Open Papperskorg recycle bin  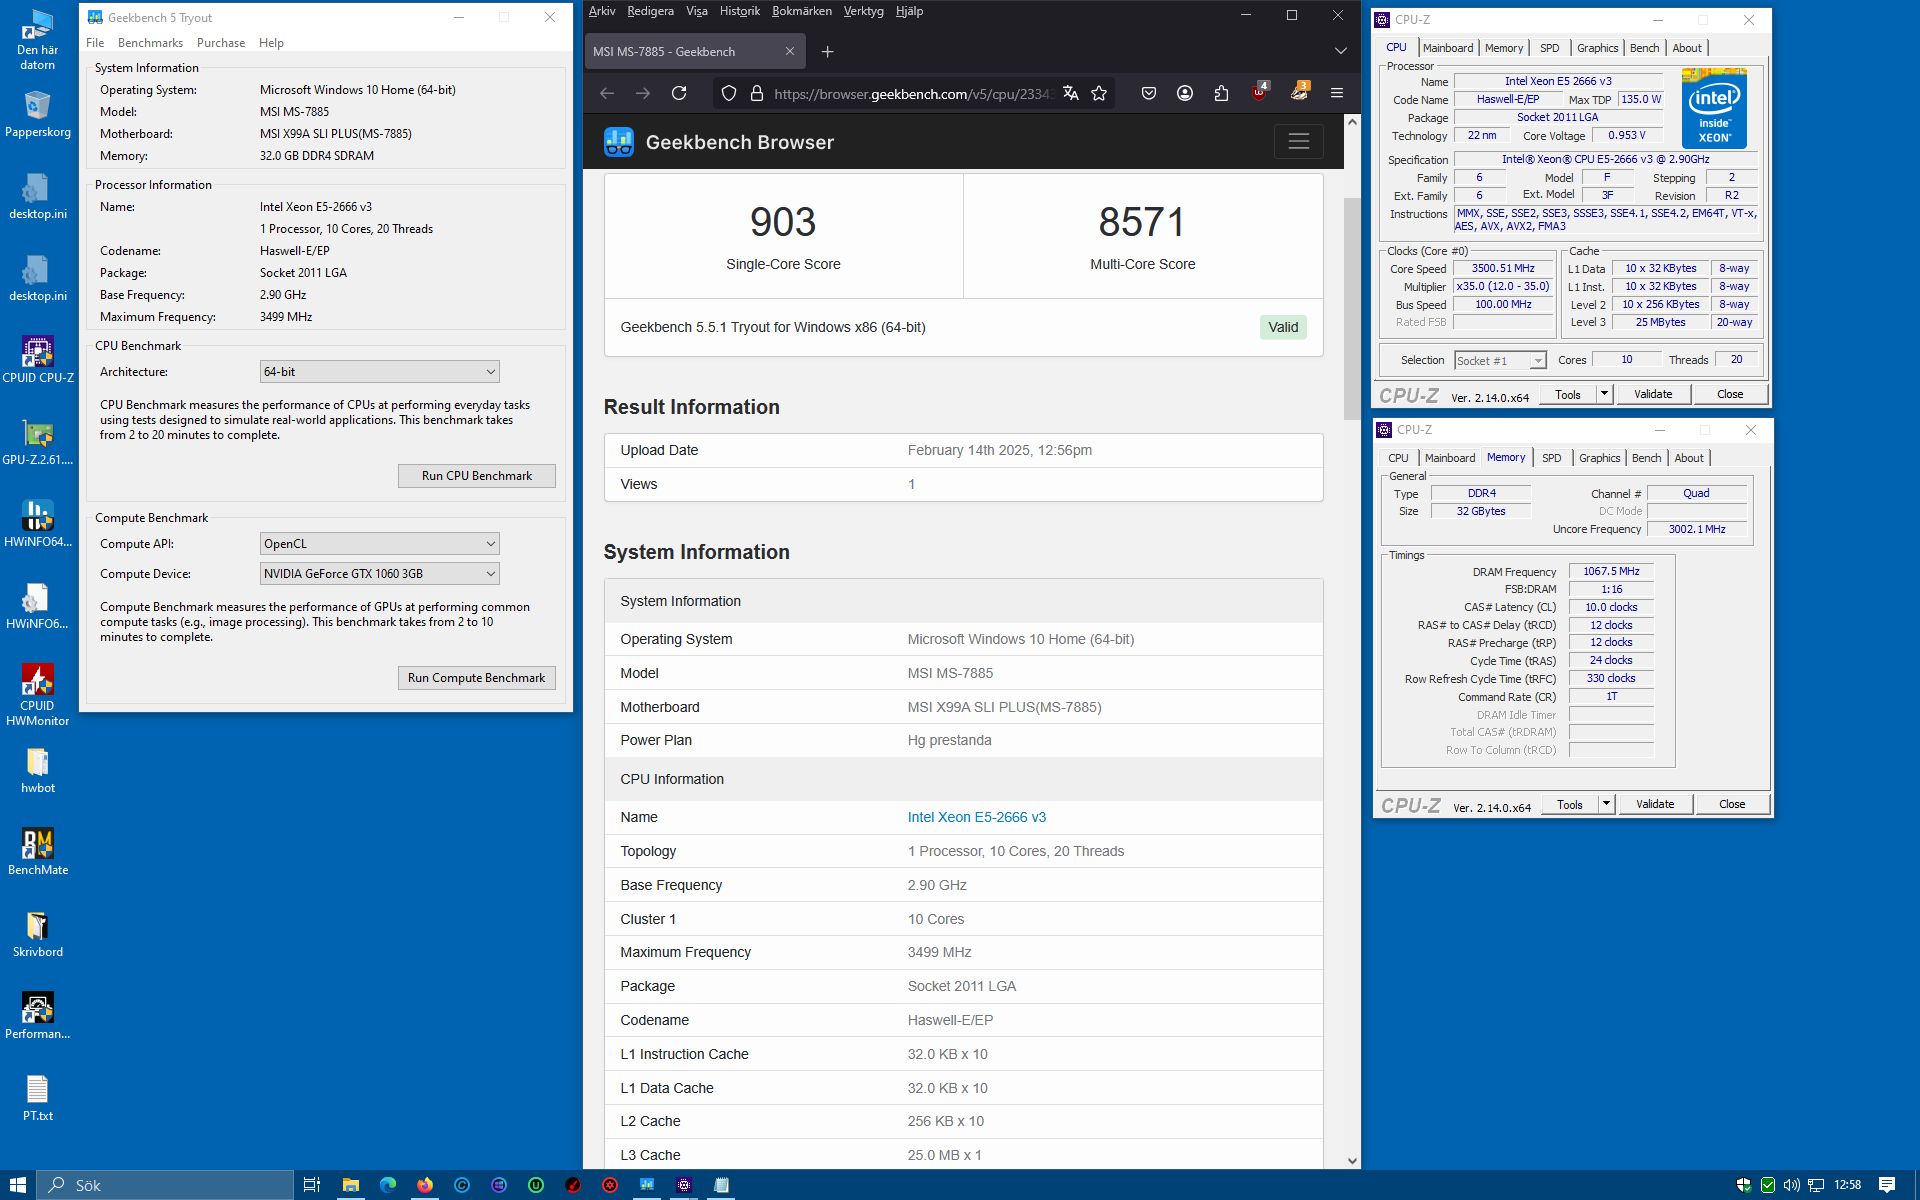click(x=38, y=114)
